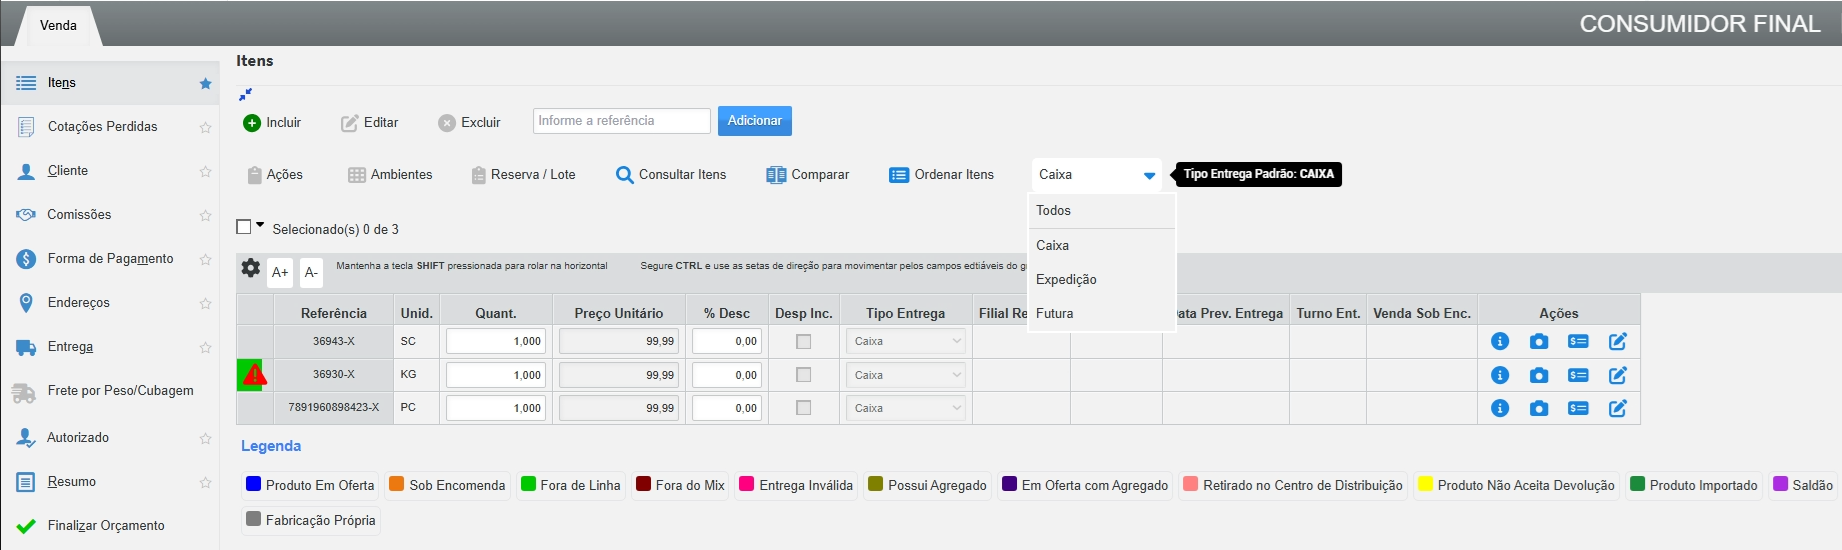Switch to the Venda tab
Screen dimensions: 1842x550
pos(58,25)
